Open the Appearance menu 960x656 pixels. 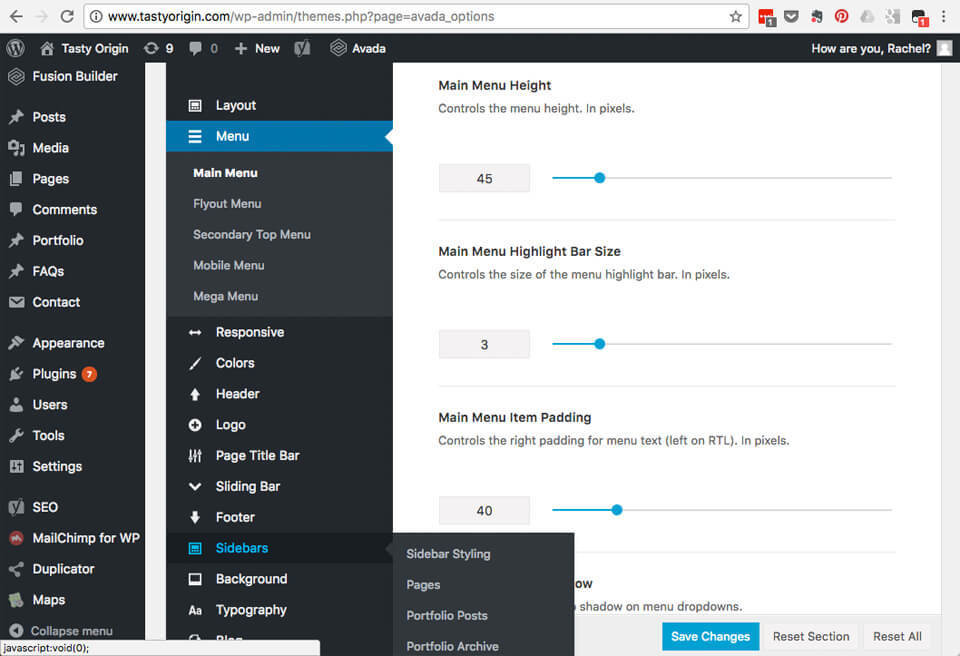coord(72,343)
